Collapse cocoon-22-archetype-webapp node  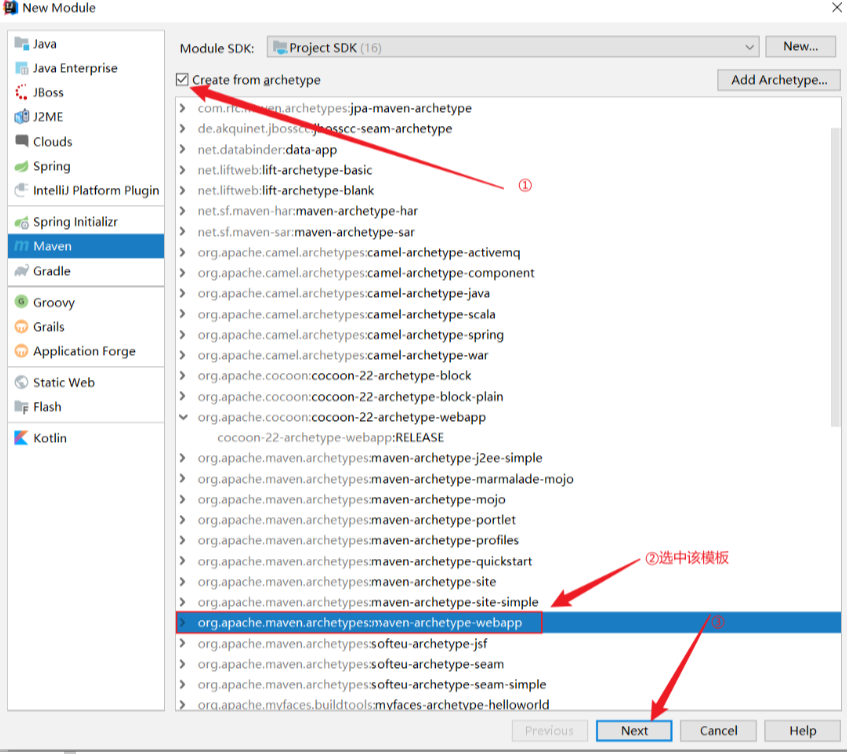pos(184,417)
